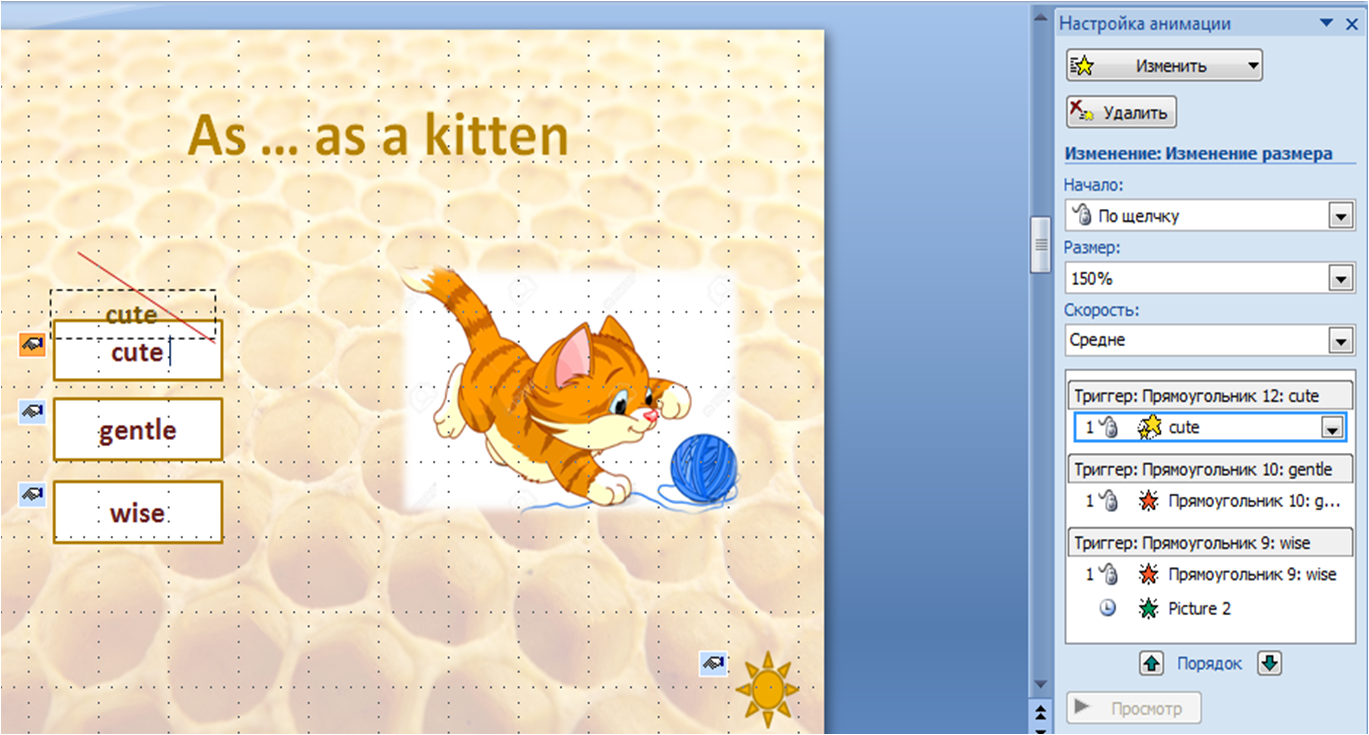Move the animation down in order
Viewport: 1369px width, 735px height.
pyautogui.click(x=1269, y=663)
